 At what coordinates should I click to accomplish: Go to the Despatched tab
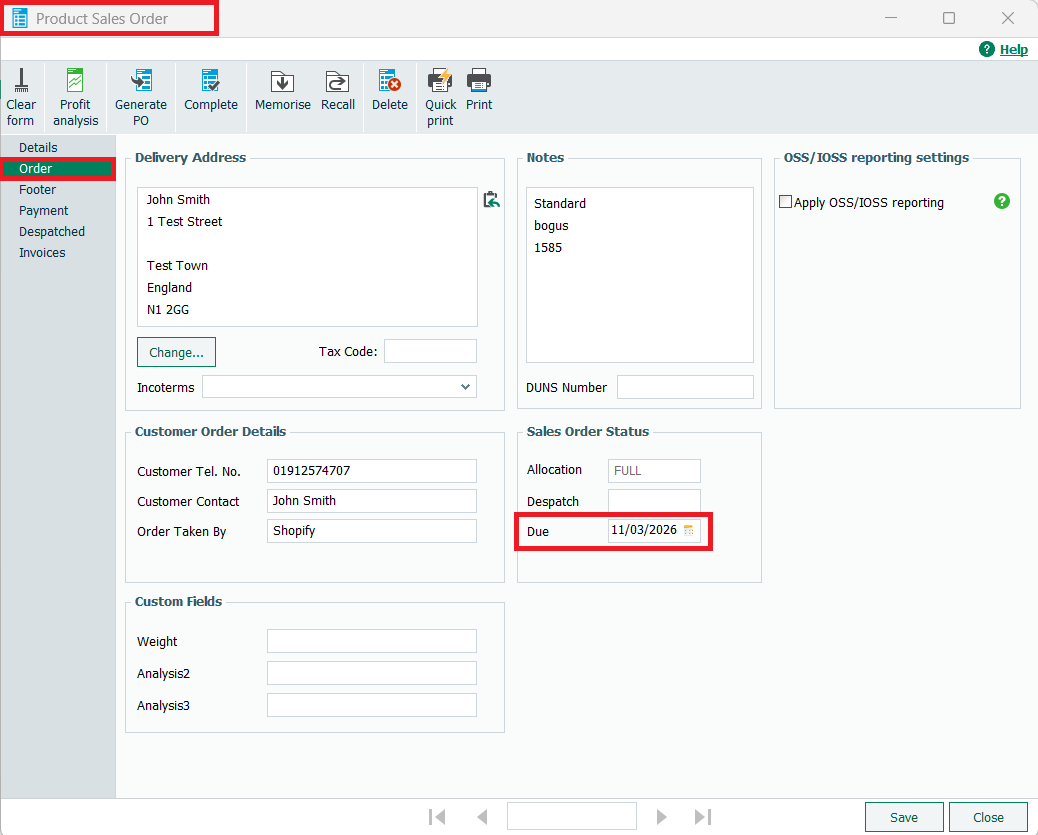pyautogui.click(x=52, y=232)
